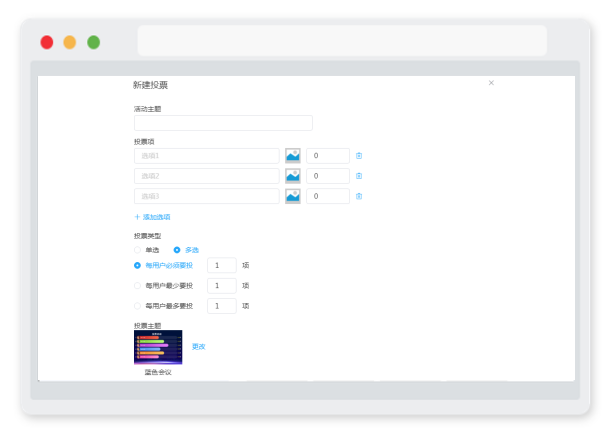Close the 新建投票 dialog
The image size is (615, 435).
click(x=491, y=83)
